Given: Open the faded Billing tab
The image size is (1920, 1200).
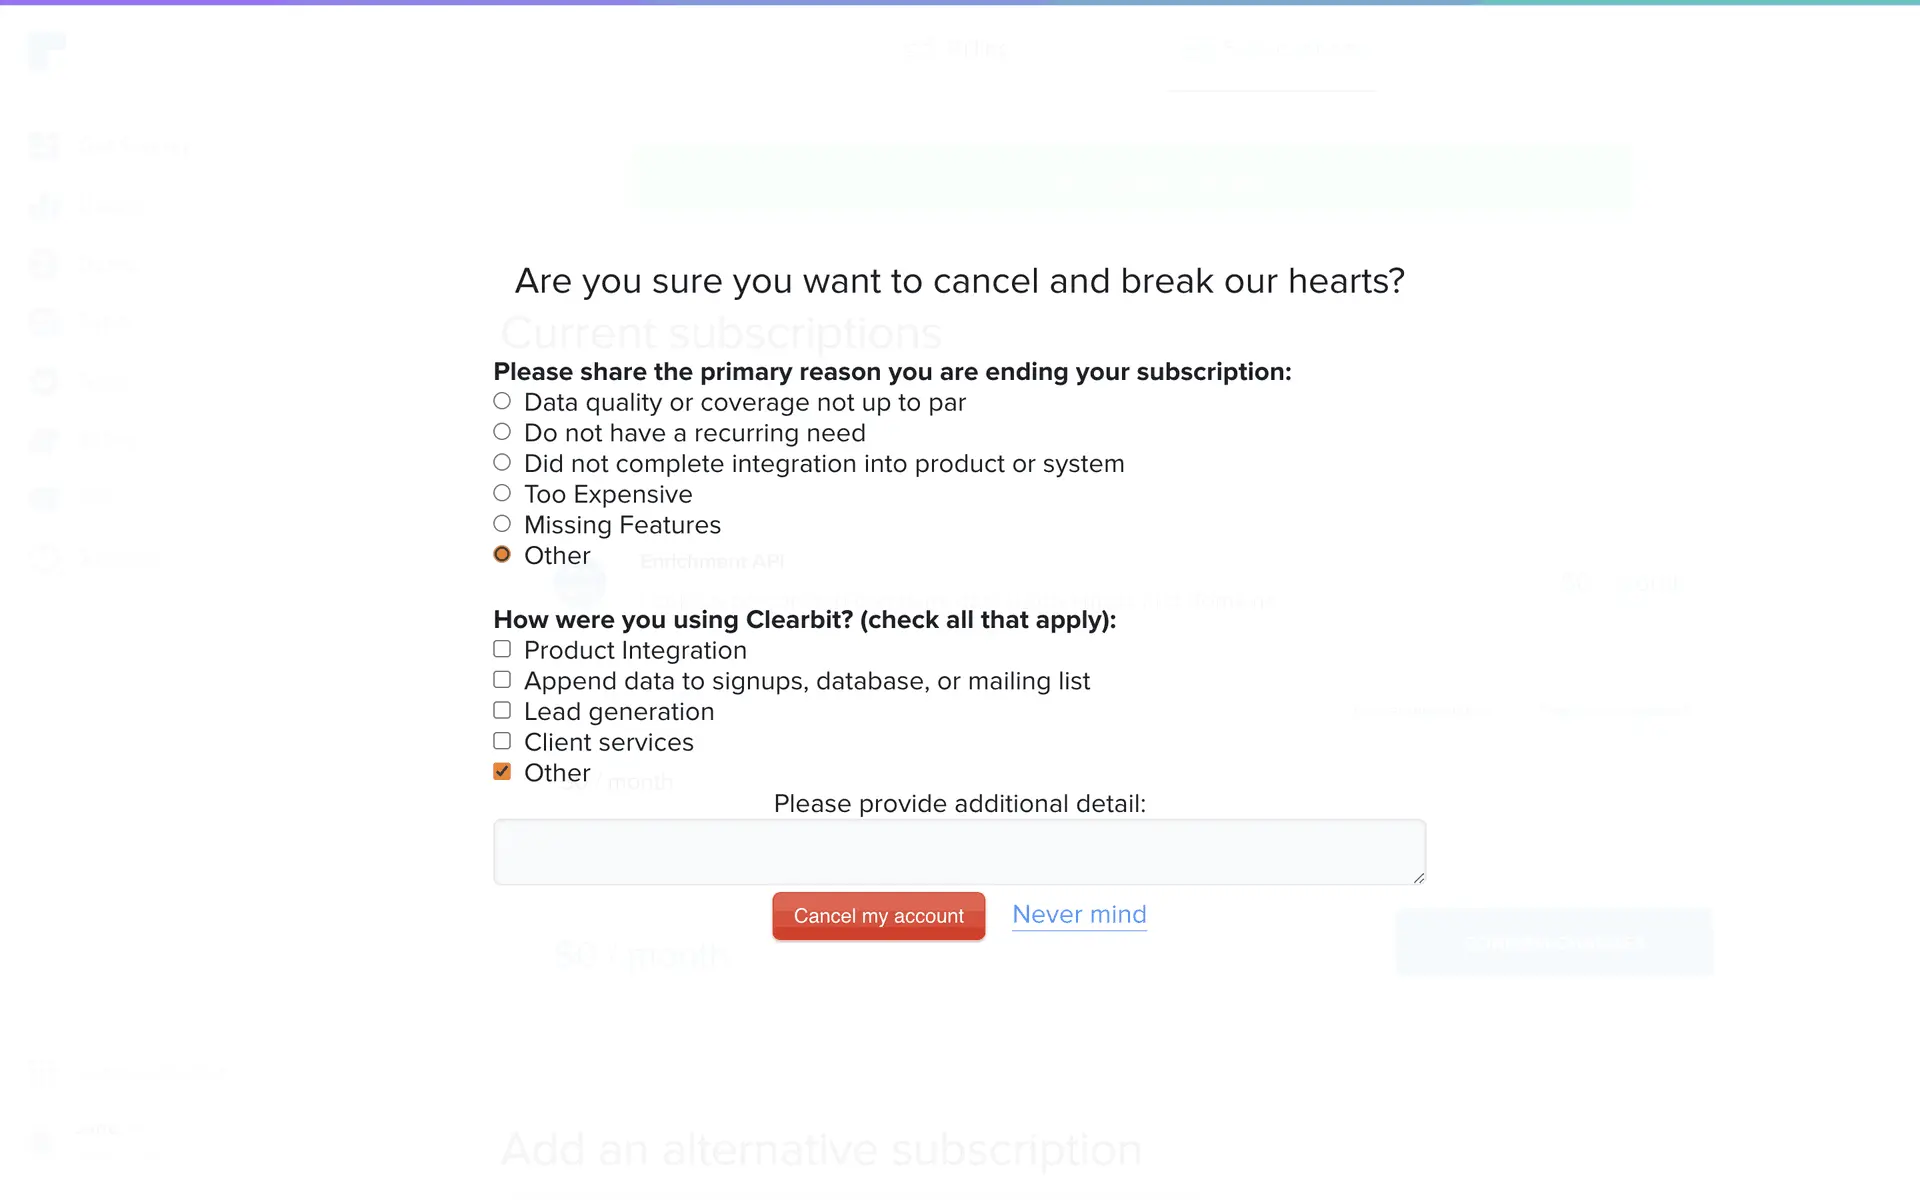Looking at the screenshot, I should [x=956, y=48].
